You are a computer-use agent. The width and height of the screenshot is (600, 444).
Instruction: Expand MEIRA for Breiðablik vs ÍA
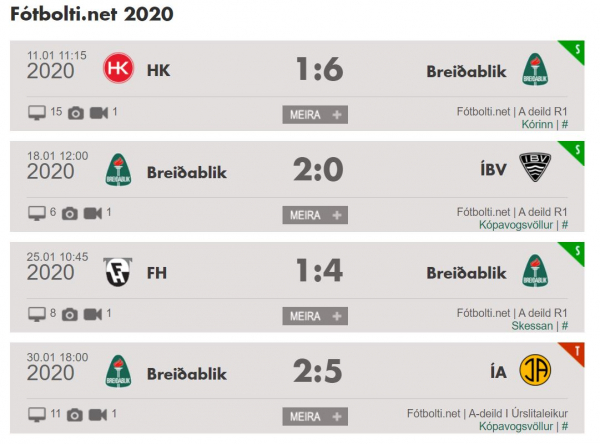pos(315,416)
